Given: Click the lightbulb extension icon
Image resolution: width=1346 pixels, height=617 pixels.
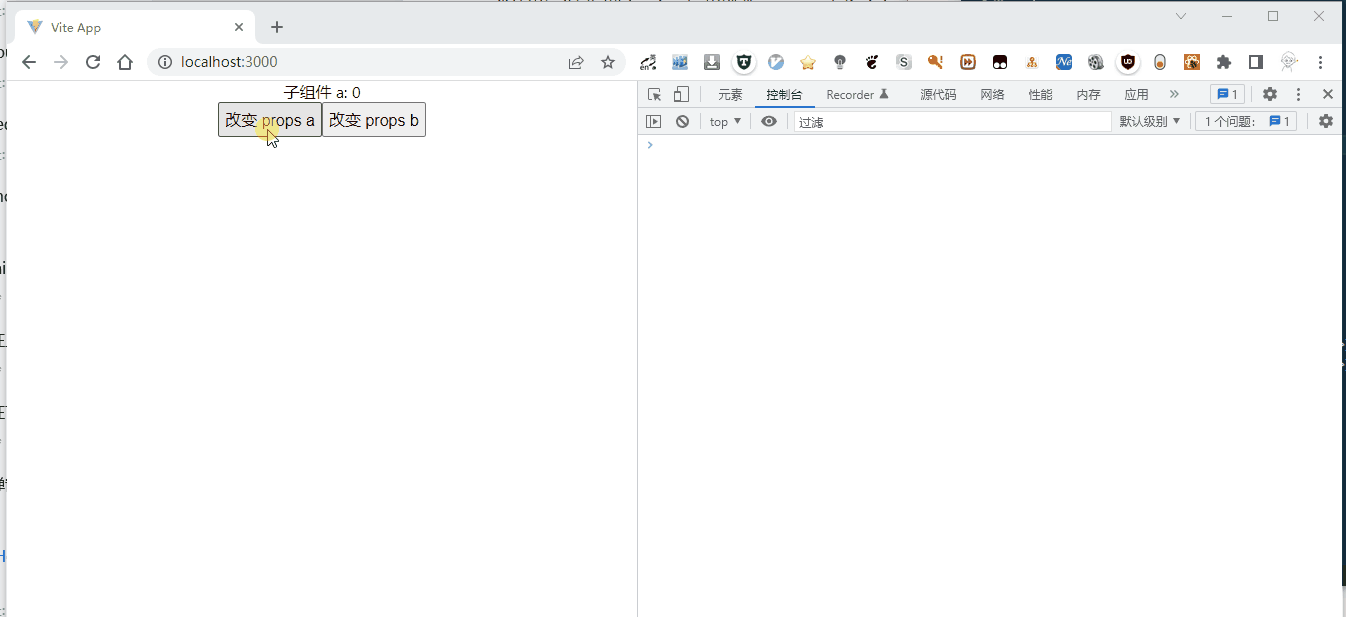Looking at the screenshot, I should click(x=840, y=62).
